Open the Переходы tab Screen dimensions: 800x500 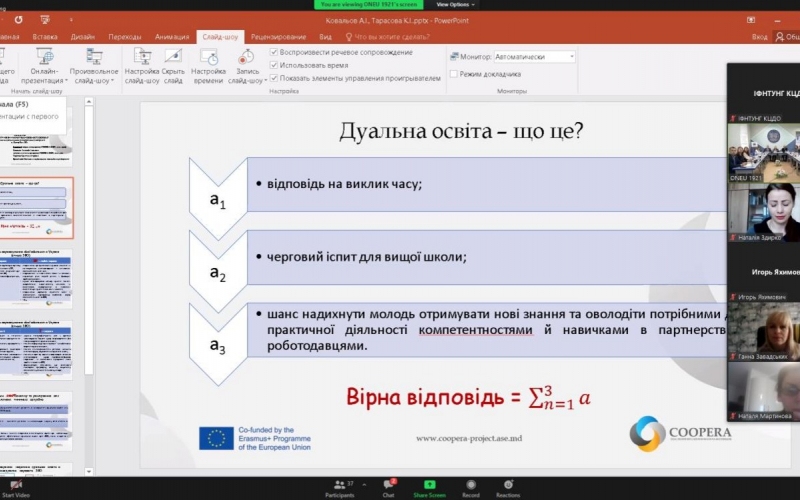124,37
